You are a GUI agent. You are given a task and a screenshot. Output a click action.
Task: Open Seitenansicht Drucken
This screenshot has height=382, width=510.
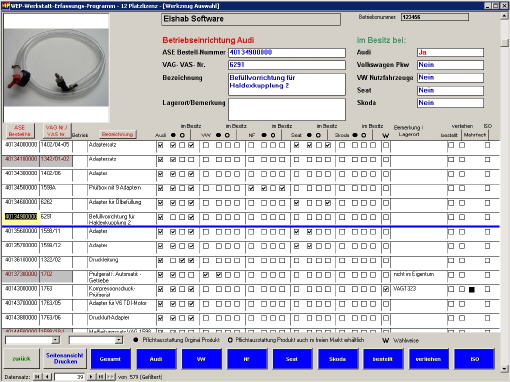(66, 359)
